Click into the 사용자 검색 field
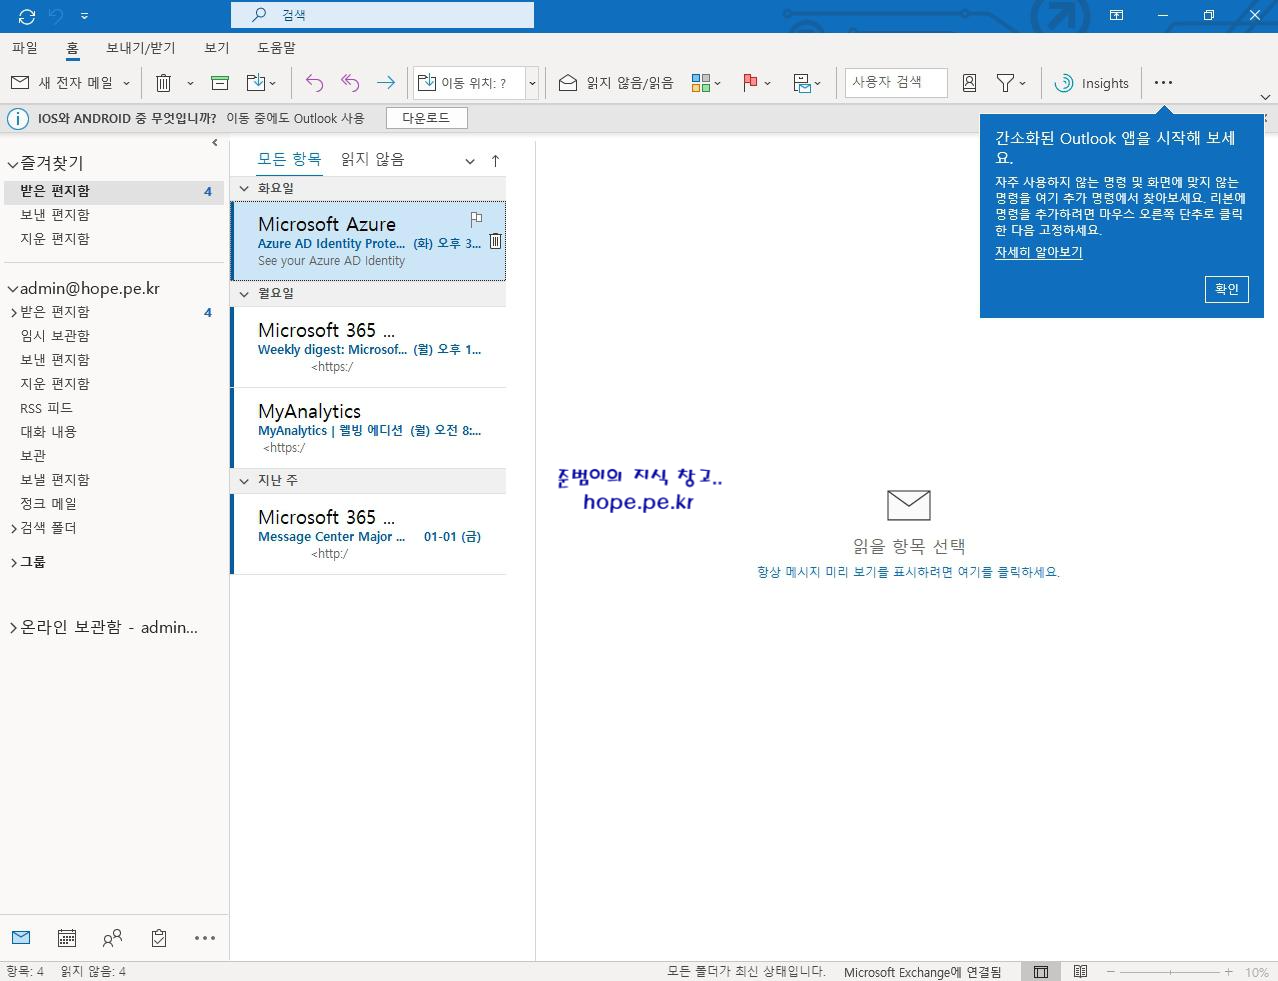 (x=896, y=83)
